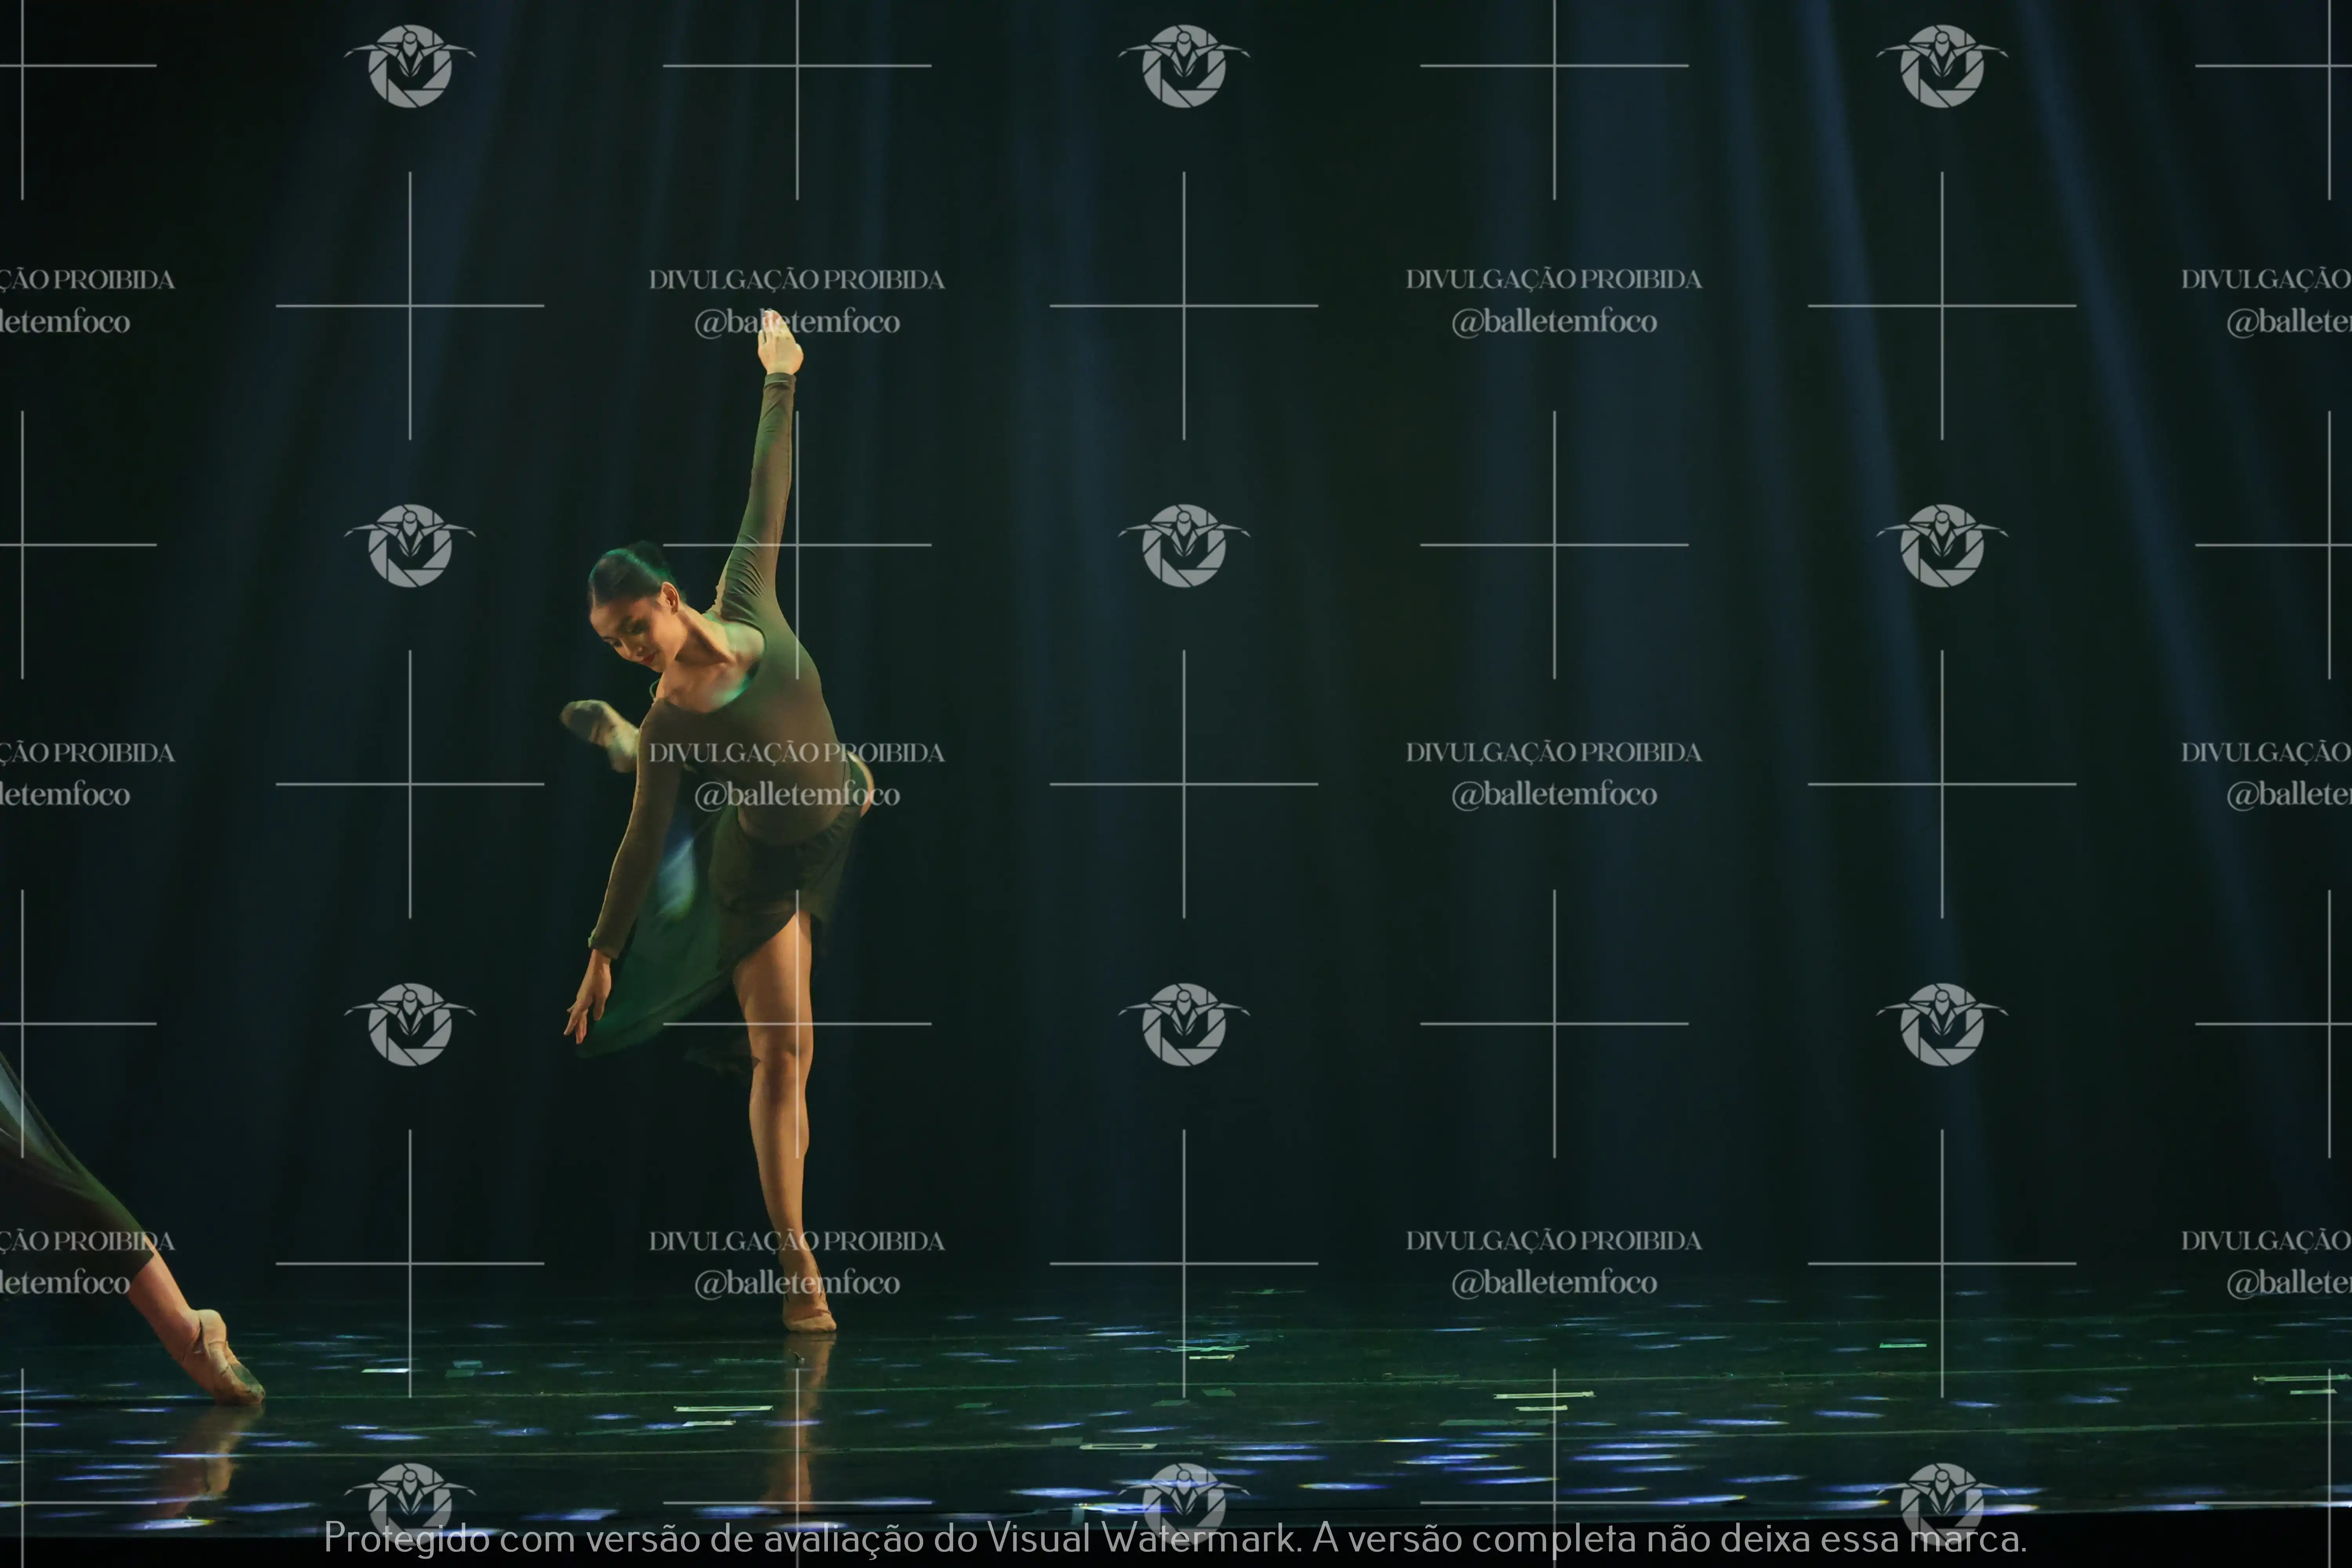Click the middle-row rightmost shutter logo

(x=1941, y=545)
